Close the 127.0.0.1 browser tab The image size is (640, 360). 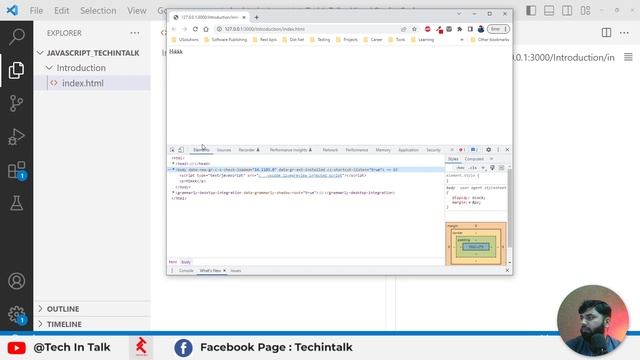pyautogui.click(x=244, y=17)
